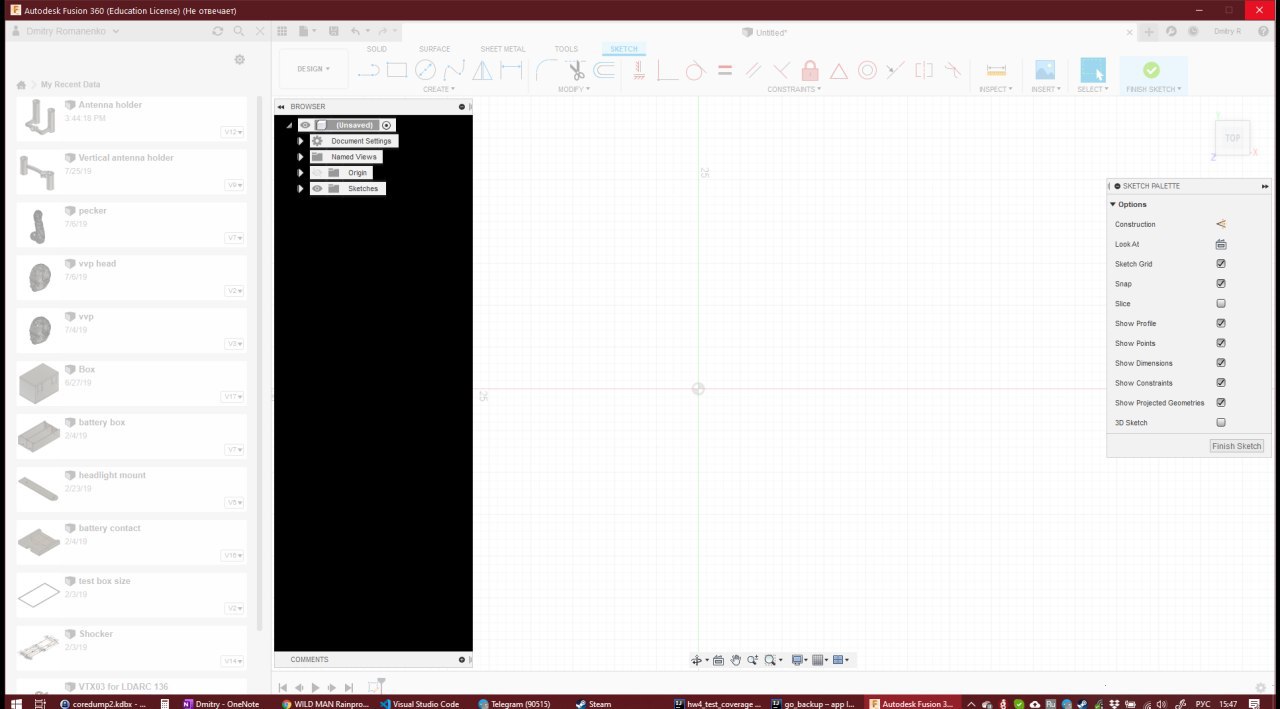Switch to the TOOLS tab

pos(566,49)
